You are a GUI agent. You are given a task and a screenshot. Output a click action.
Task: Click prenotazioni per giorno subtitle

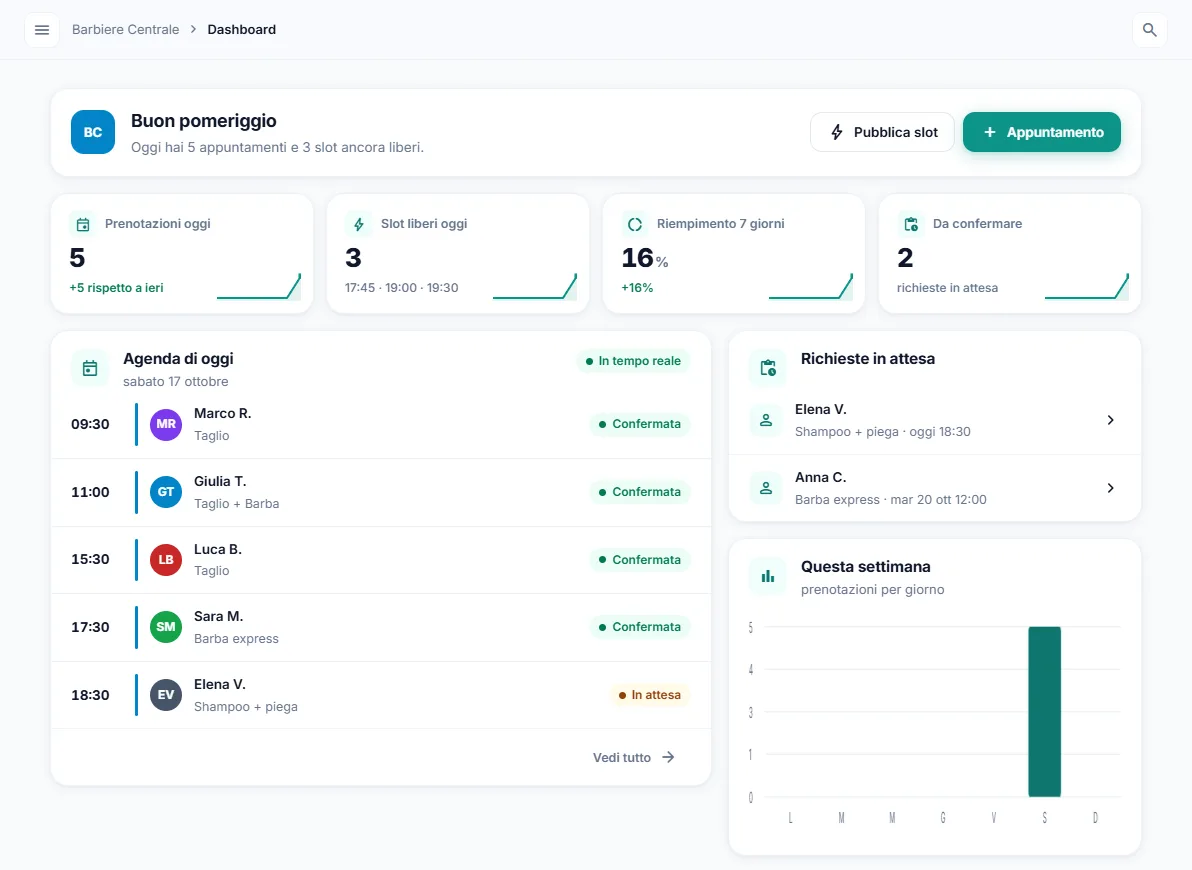(x=873, y=590)
